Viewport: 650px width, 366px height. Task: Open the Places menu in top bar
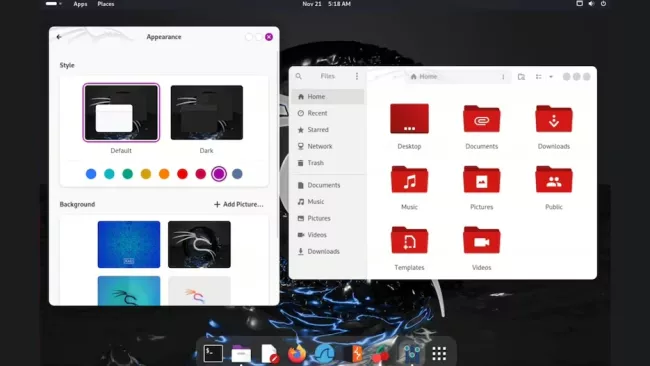click(106, 4)
